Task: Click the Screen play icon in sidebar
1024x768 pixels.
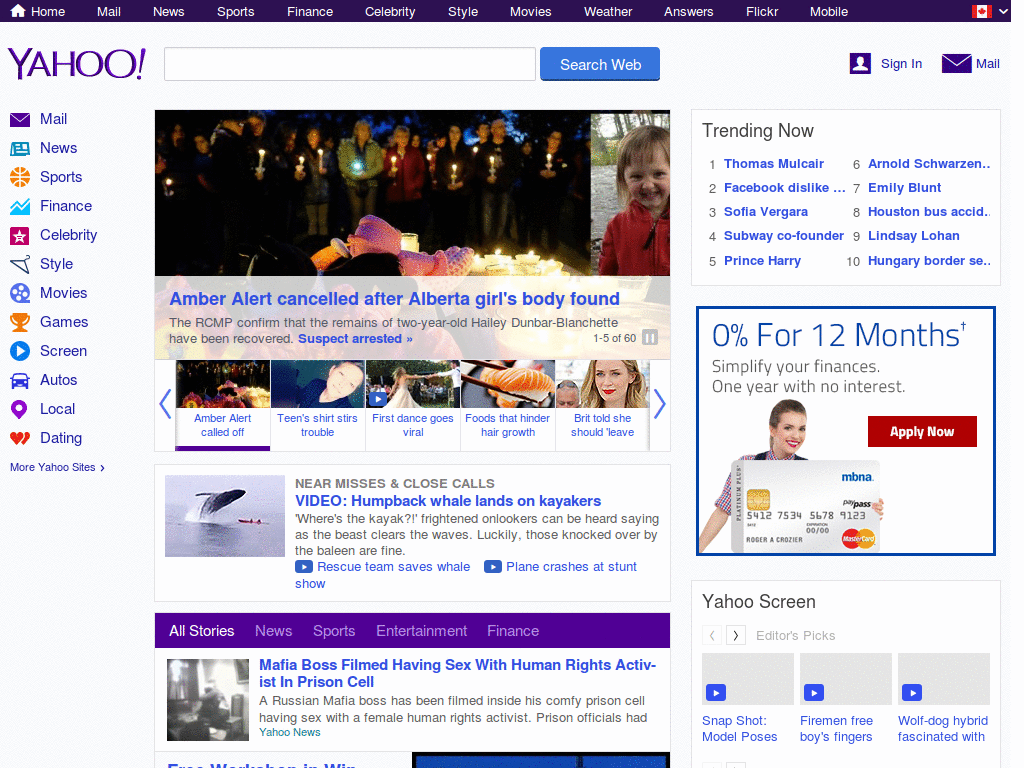Action: tap(20, 351)
